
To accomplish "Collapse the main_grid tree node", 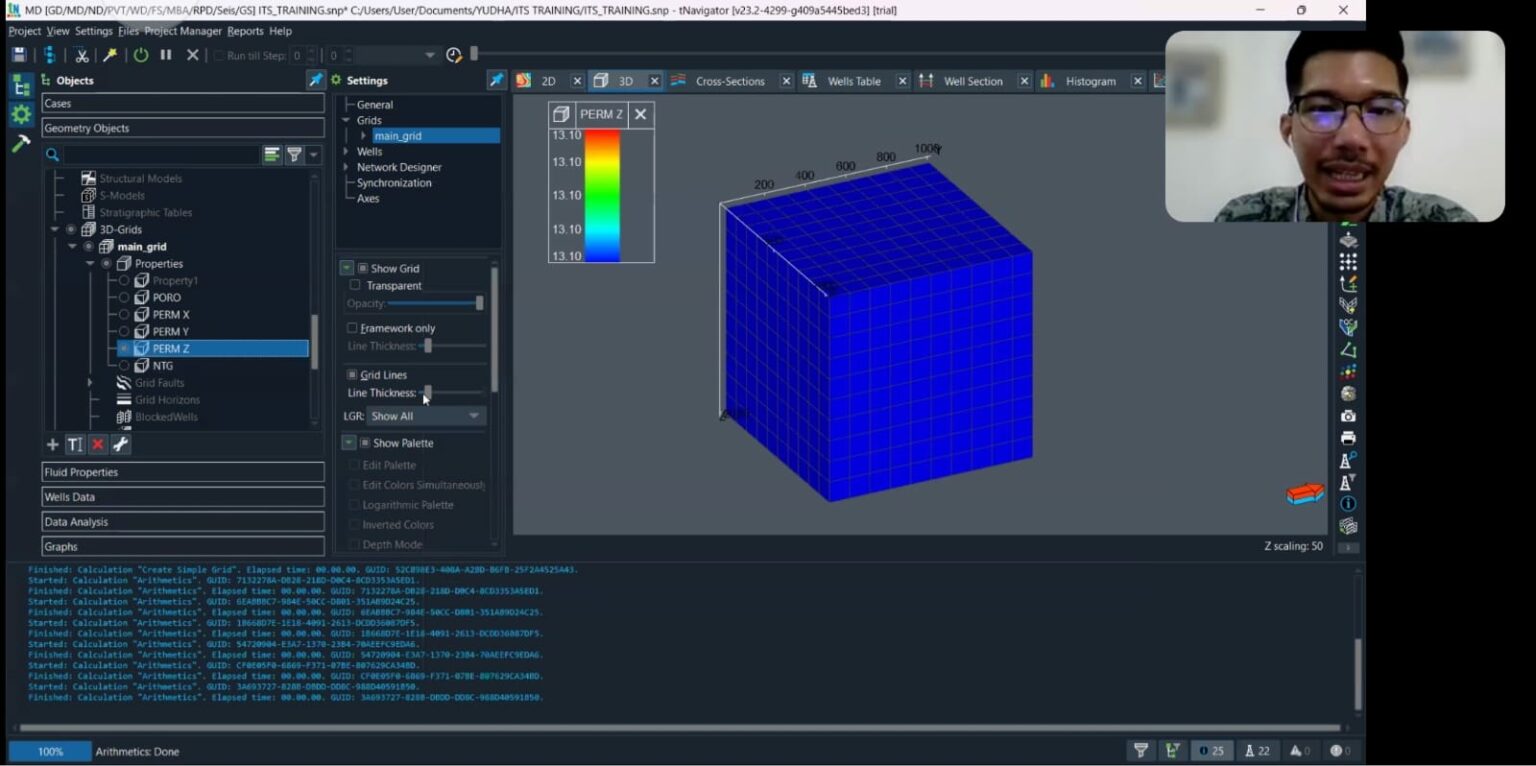I will tap(72, 247).
